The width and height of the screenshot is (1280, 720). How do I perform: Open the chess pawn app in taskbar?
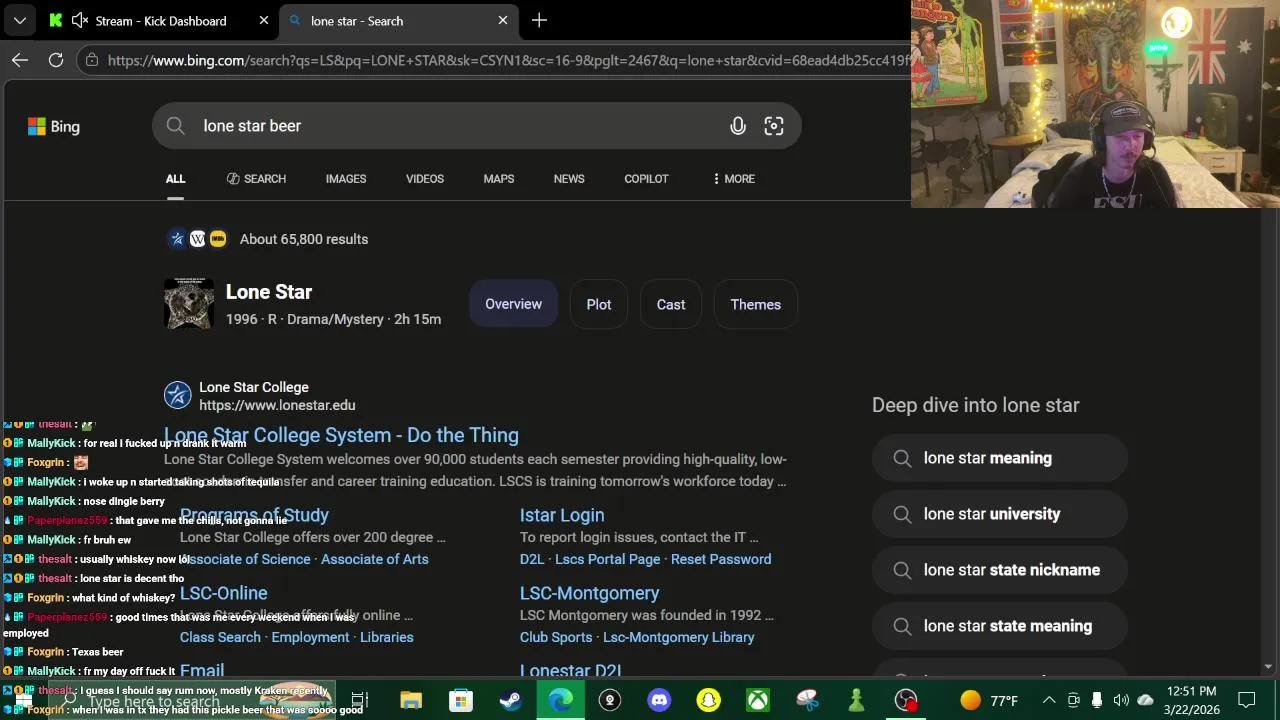point(856,700)
